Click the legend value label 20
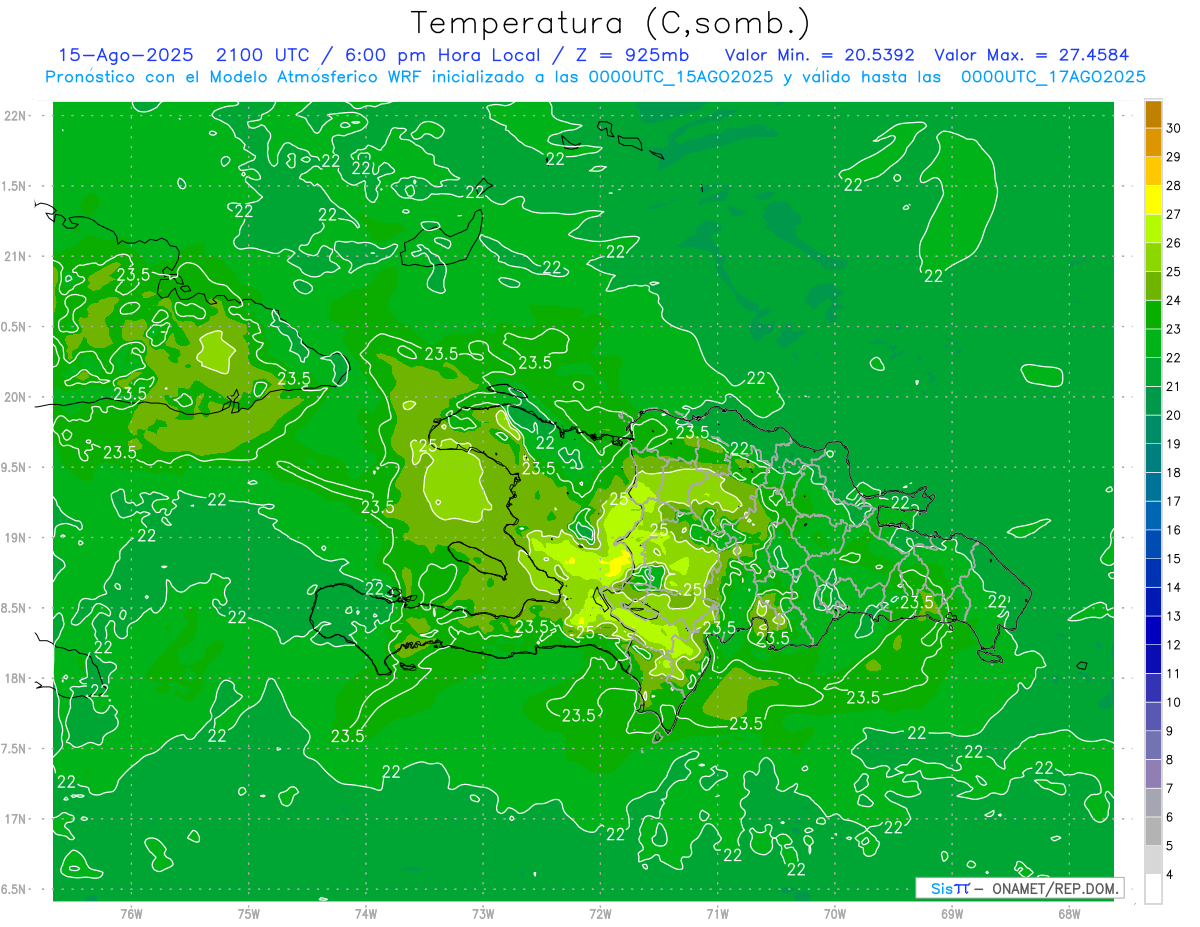 [x=1173, y=415]
